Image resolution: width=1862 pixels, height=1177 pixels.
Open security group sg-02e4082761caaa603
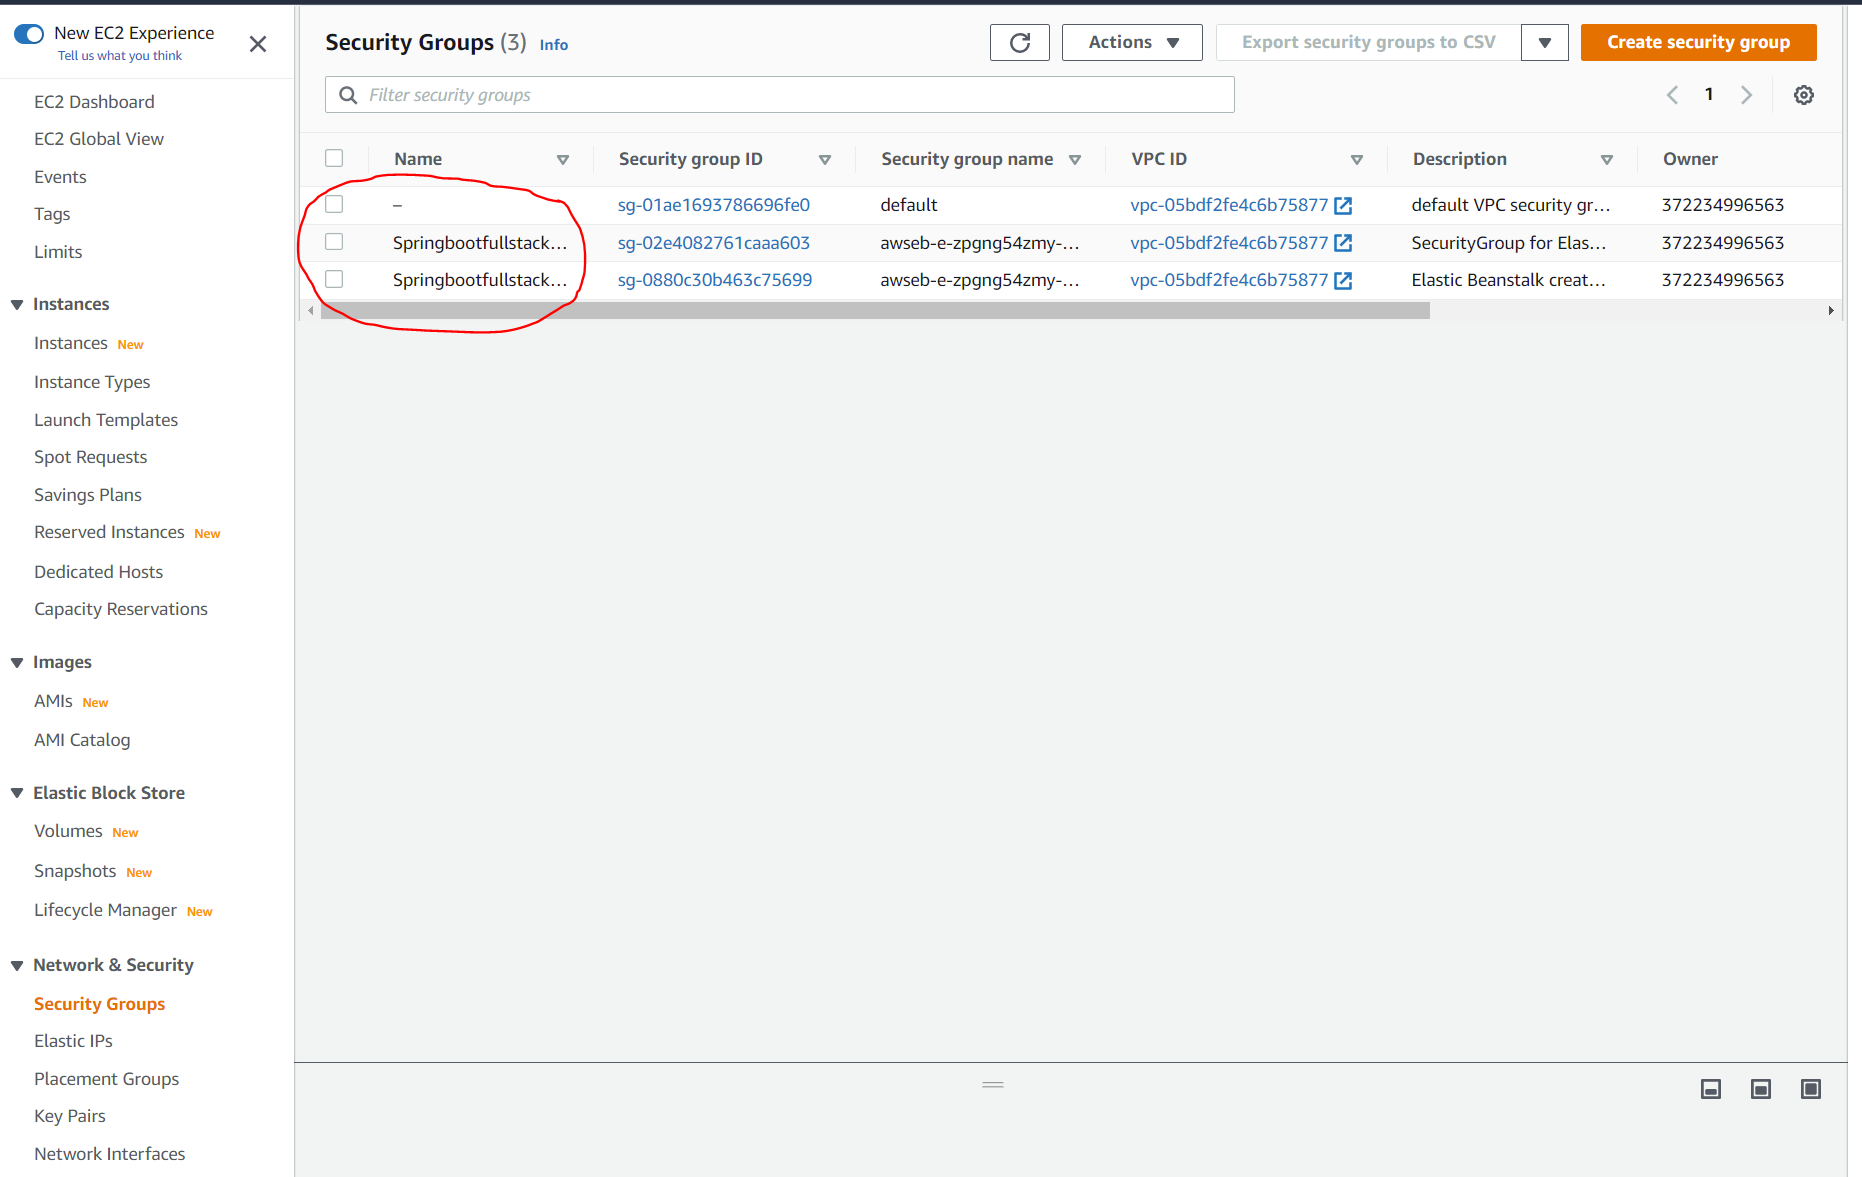[714, 243]
